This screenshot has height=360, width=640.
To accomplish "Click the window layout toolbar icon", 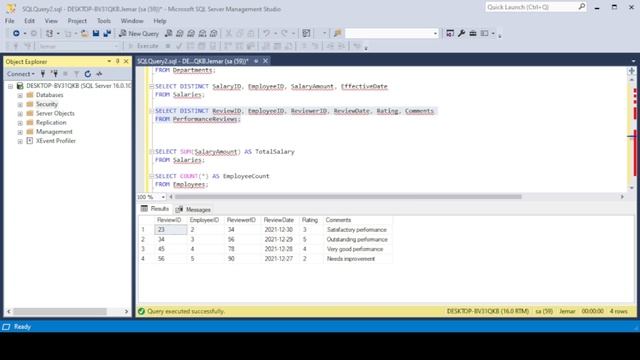I will click(484, 33).
